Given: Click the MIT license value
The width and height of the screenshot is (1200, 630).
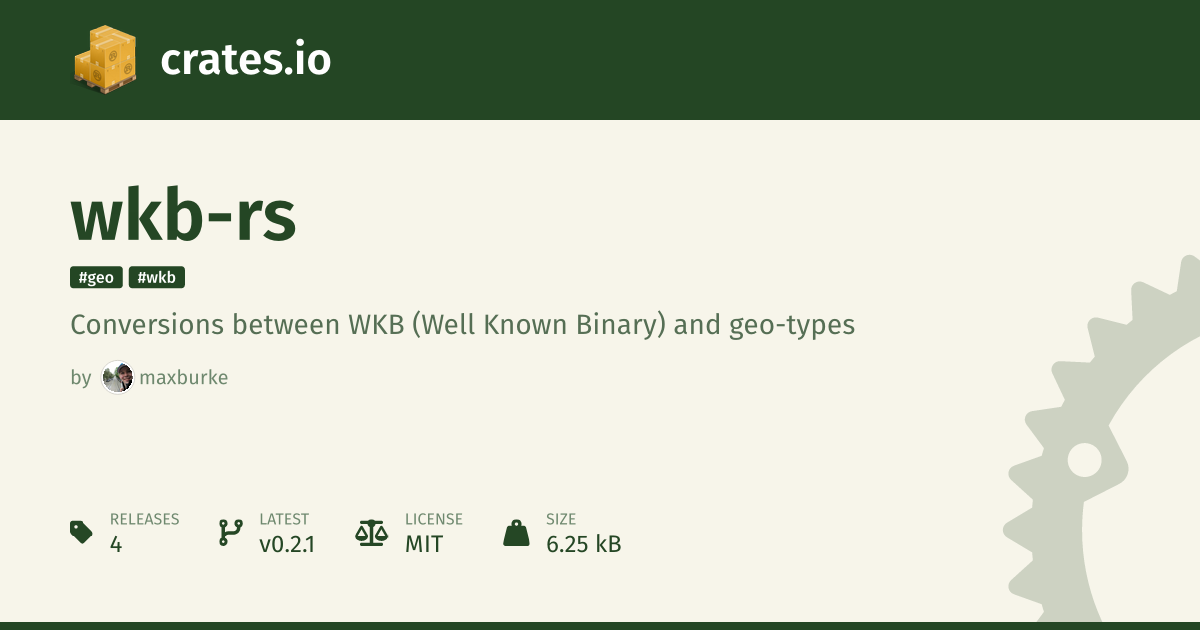Looking at the screenshot, I should [424, 544].
